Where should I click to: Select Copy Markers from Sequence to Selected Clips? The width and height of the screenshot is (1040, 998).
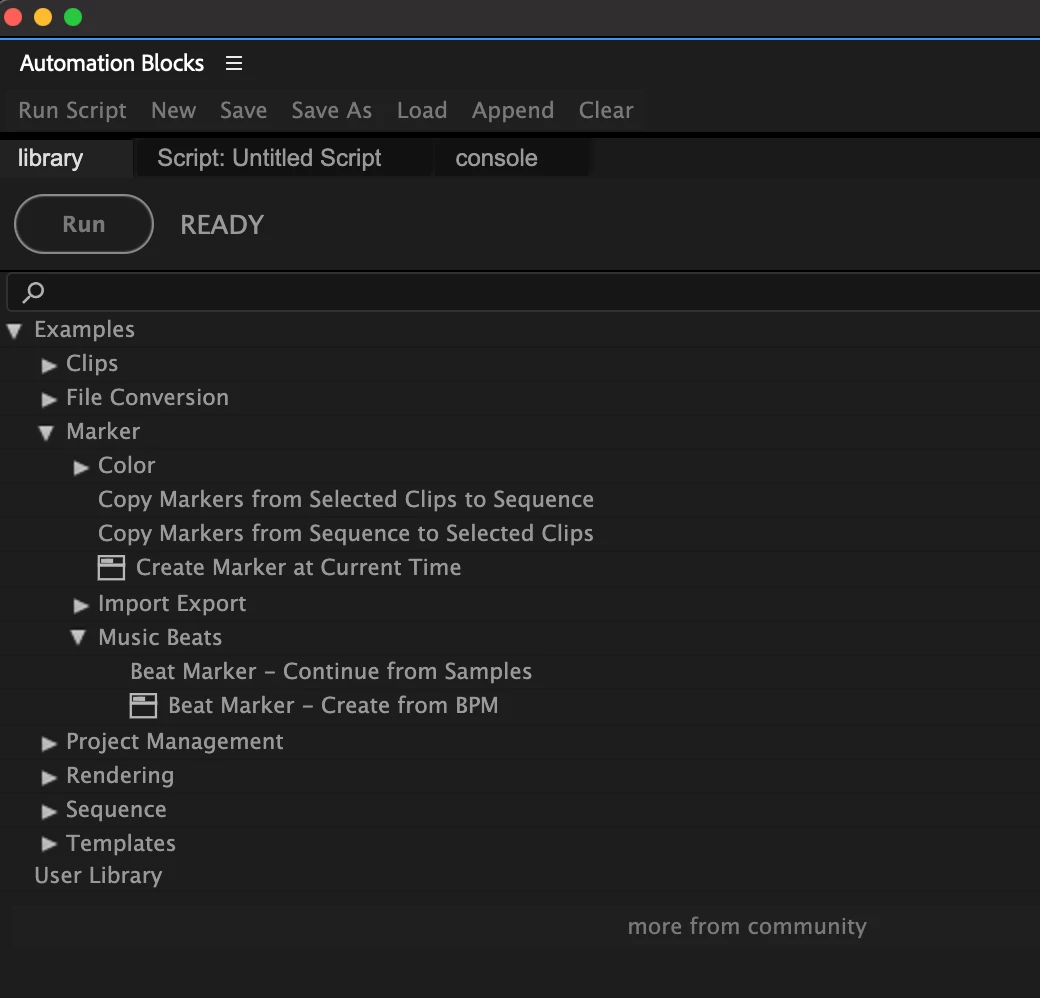pos(346,534)
